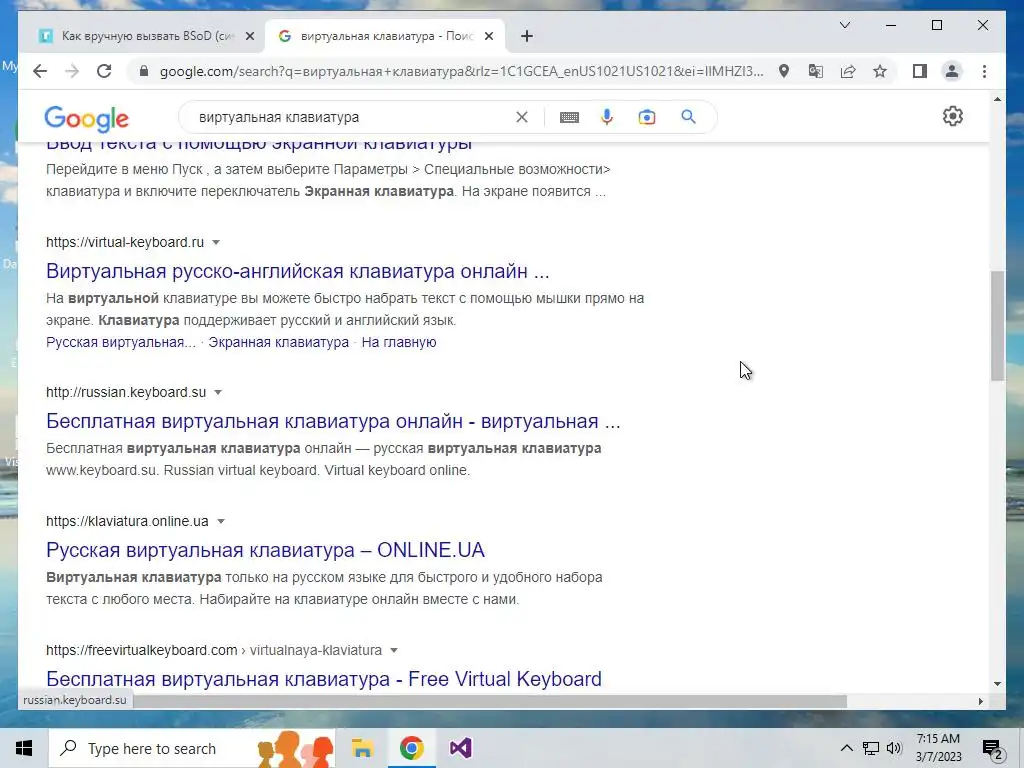Expand options for freevirtualkeyboard.com result
This screenshot has width=1024, height=768.
[394, 650]
